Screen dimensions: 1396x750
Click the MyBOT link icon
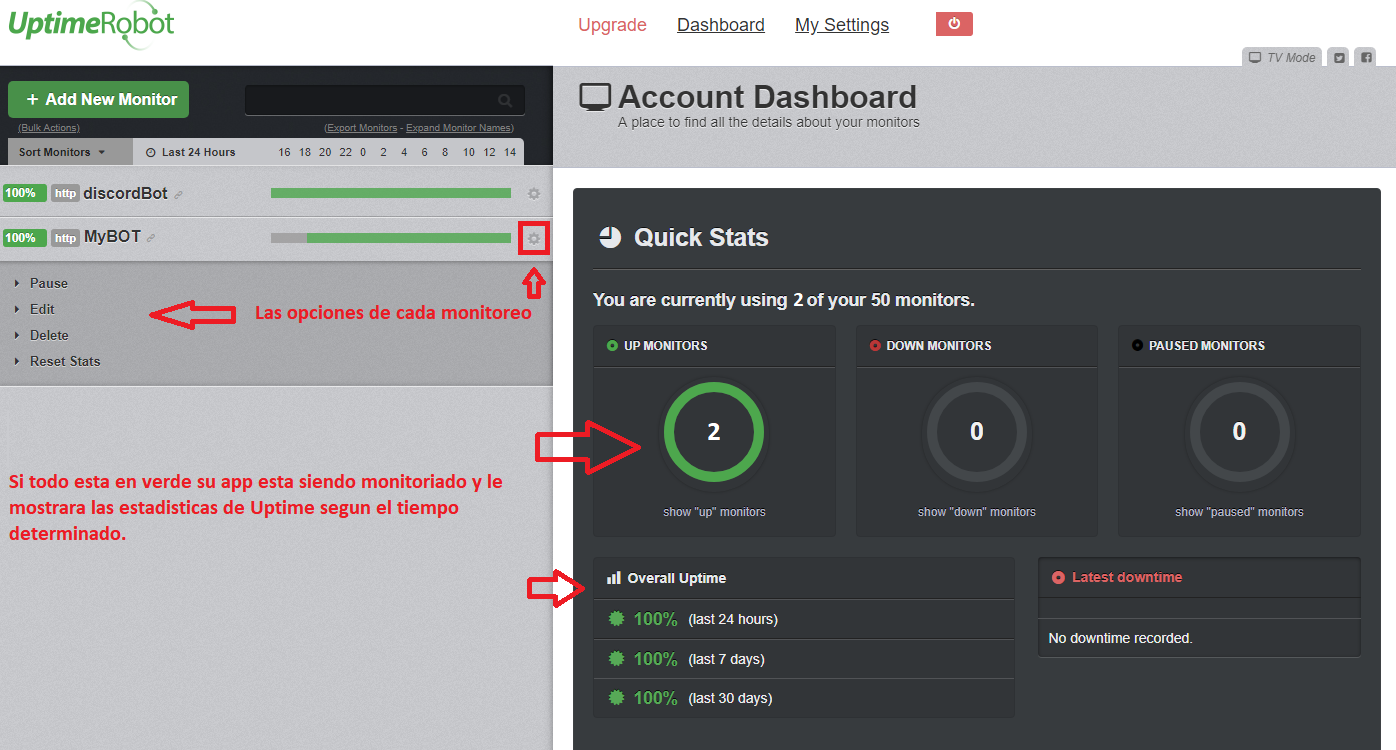[x=152, y=238]
